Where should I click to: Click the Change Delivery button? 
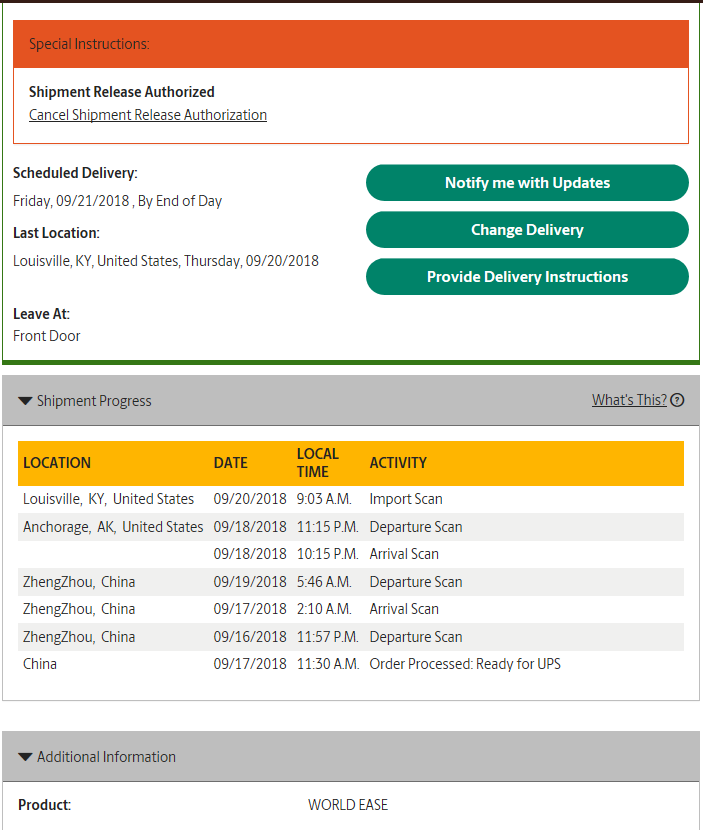[x=527, y=230]
